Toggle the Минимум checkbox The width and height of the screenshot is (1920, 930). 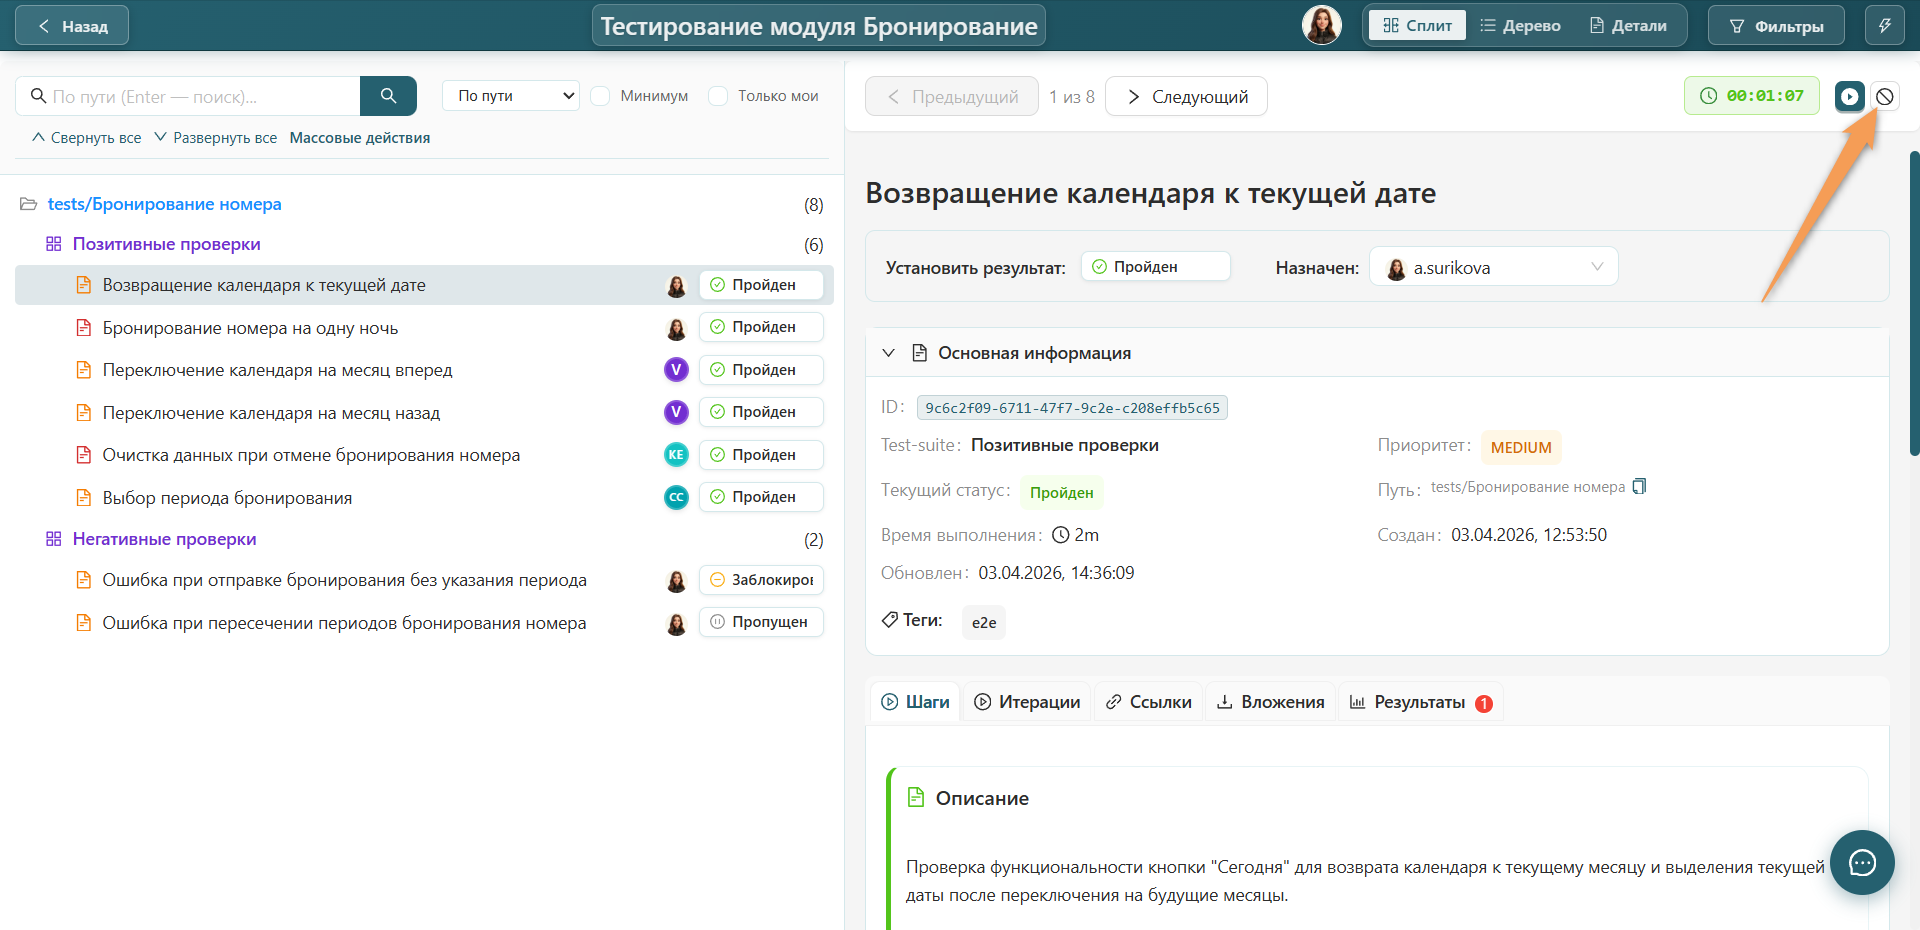[600, 96]
